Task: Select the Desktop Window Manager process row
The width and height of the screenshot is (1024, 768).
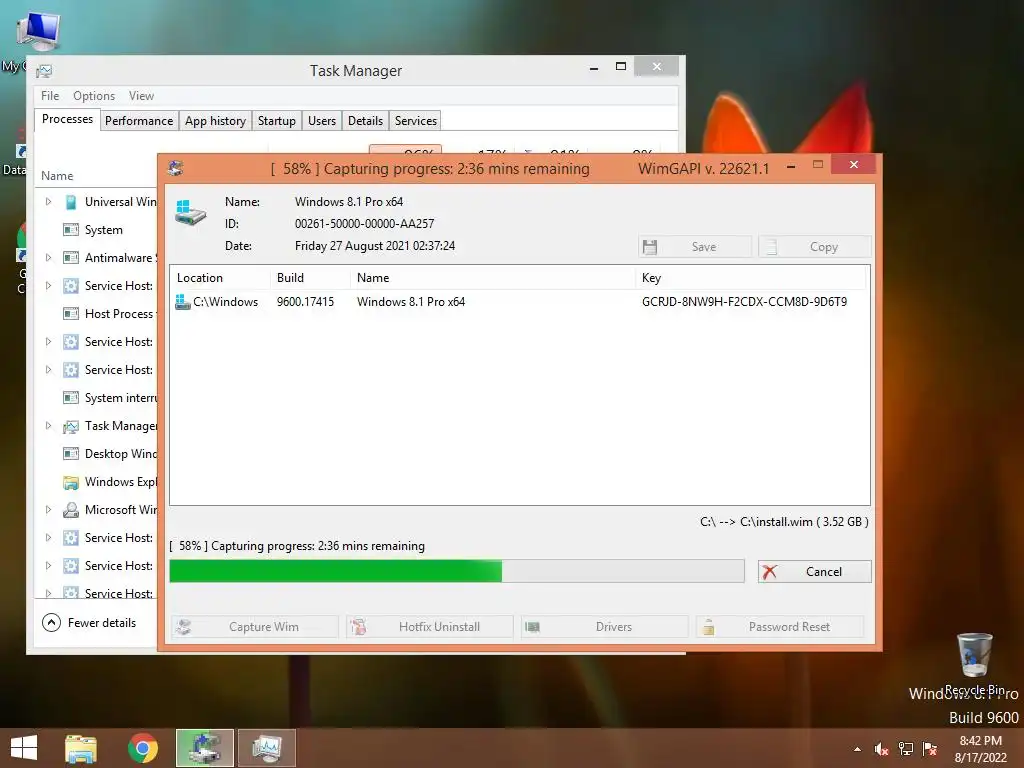Action: click(97, 454)
